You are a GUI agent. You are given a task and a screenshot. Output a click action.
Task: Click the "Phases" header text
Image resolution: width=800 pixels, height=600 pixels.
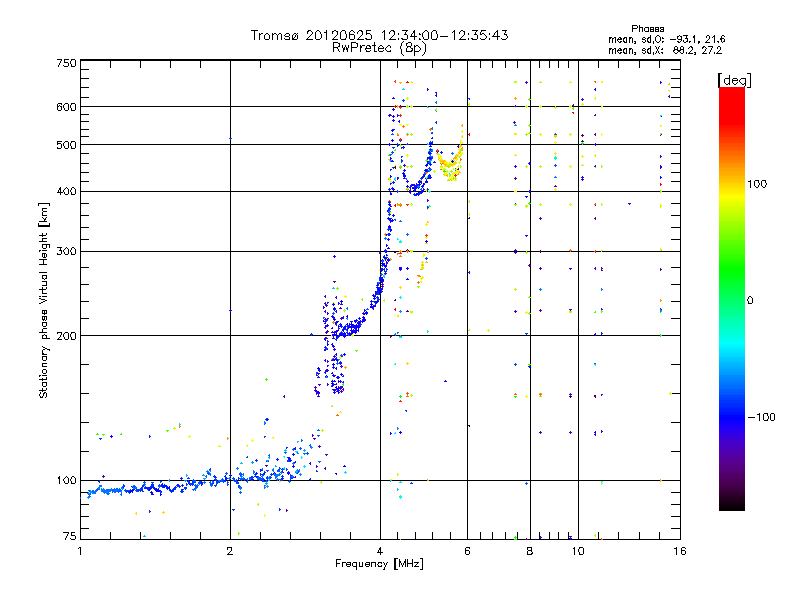coord(647,29)
